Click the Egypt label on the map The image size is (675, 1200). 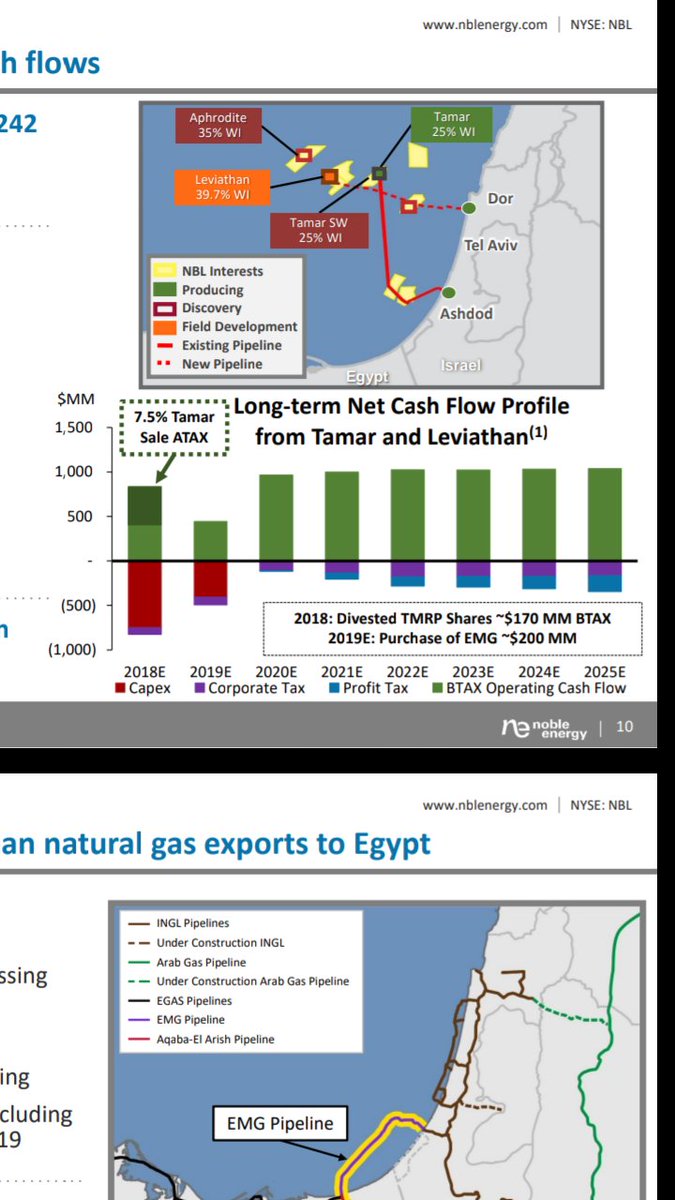coord(366,378)
